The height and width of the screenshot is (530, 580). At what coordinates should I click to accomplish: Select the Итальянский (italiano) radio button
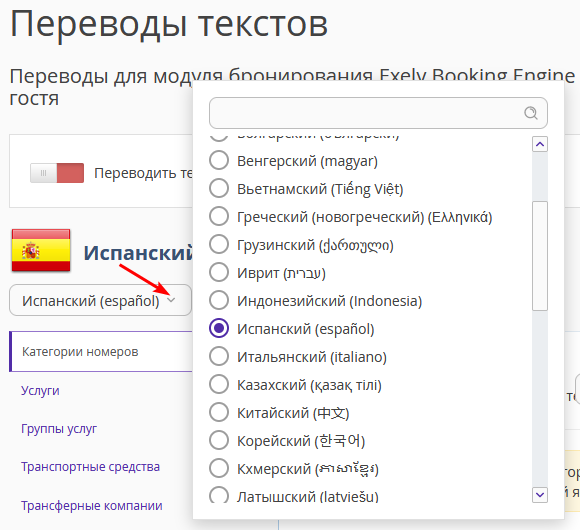[x=219, y=356]
